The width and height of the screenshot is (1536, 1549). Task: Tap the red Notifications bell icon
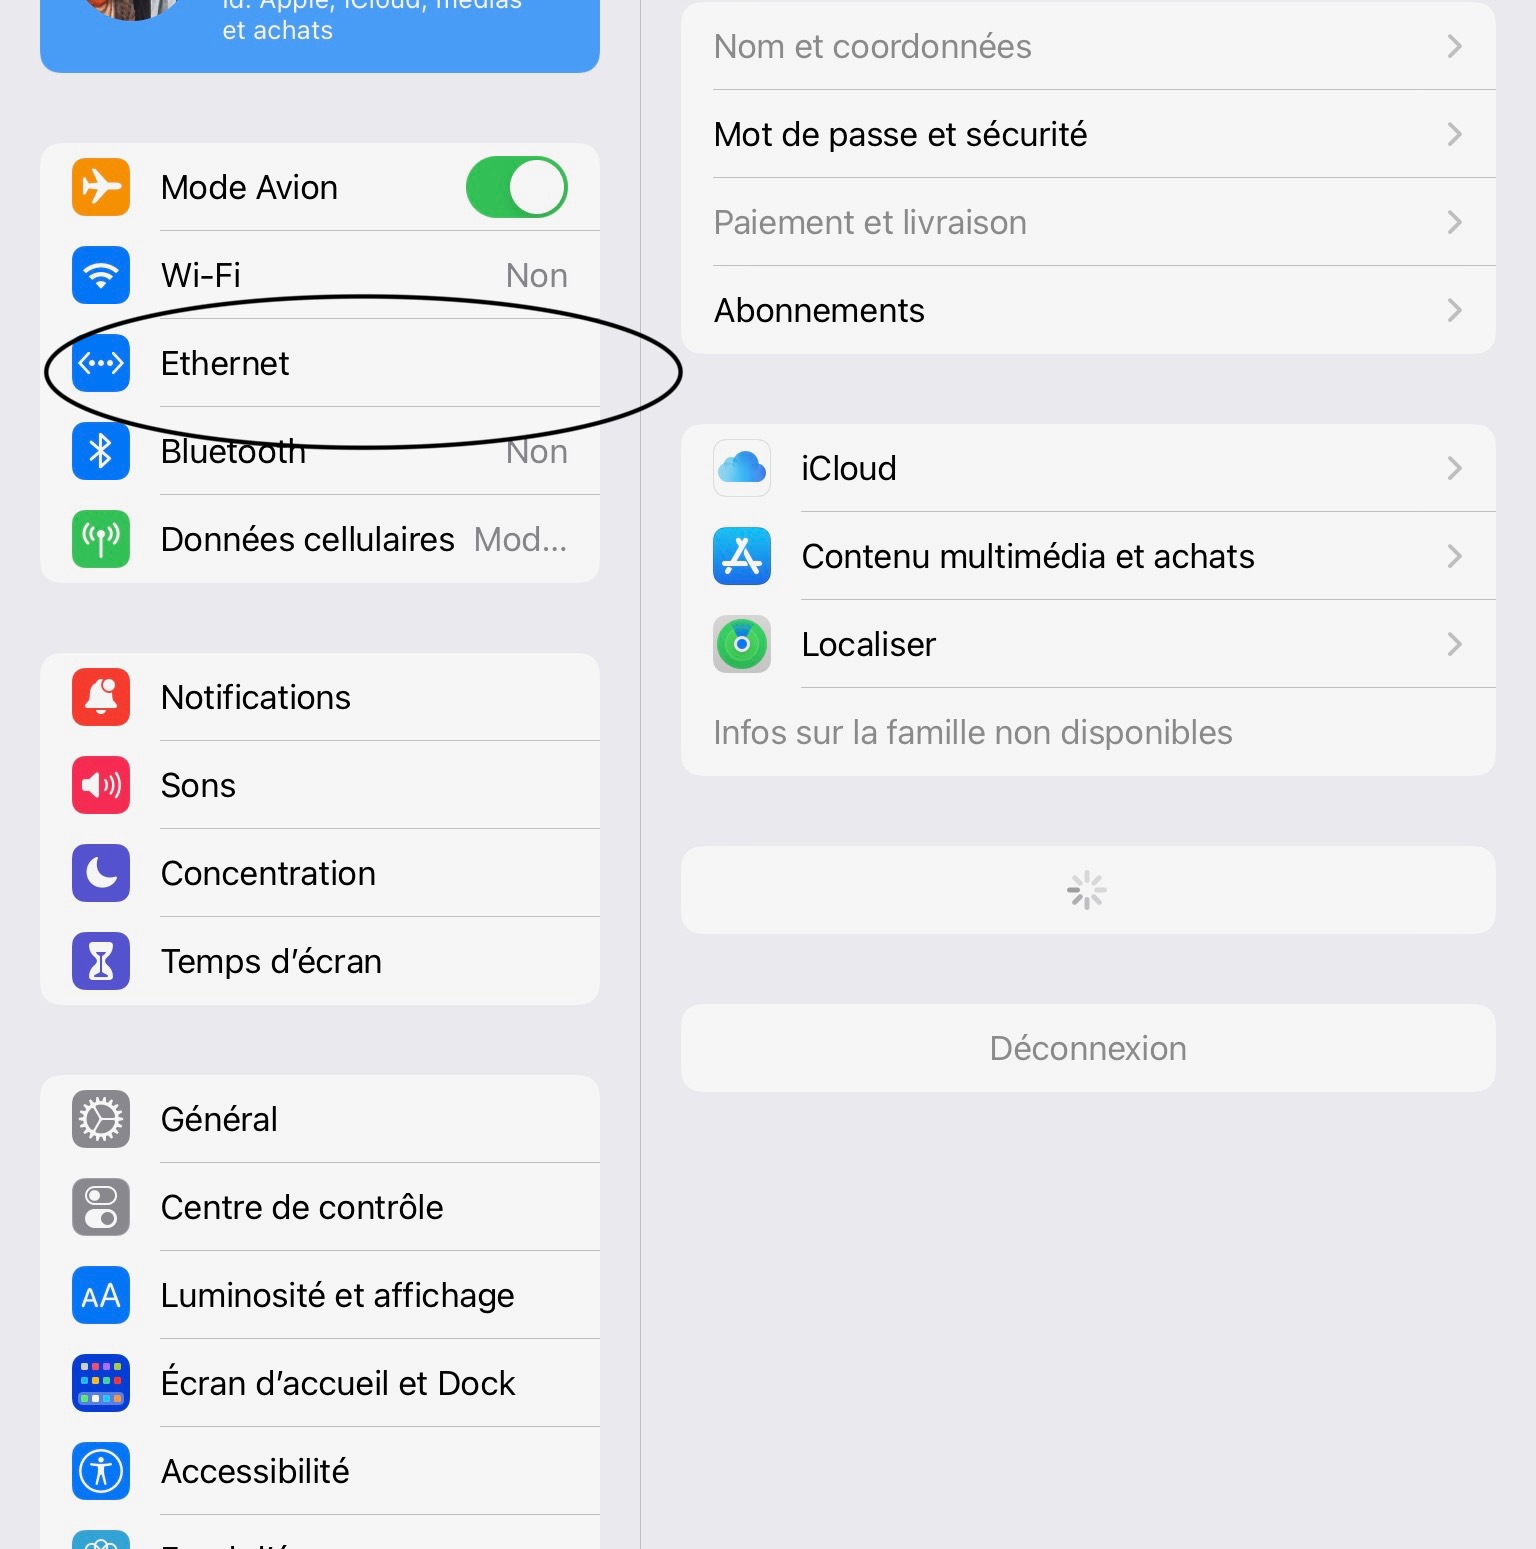(x=101, y=697)
